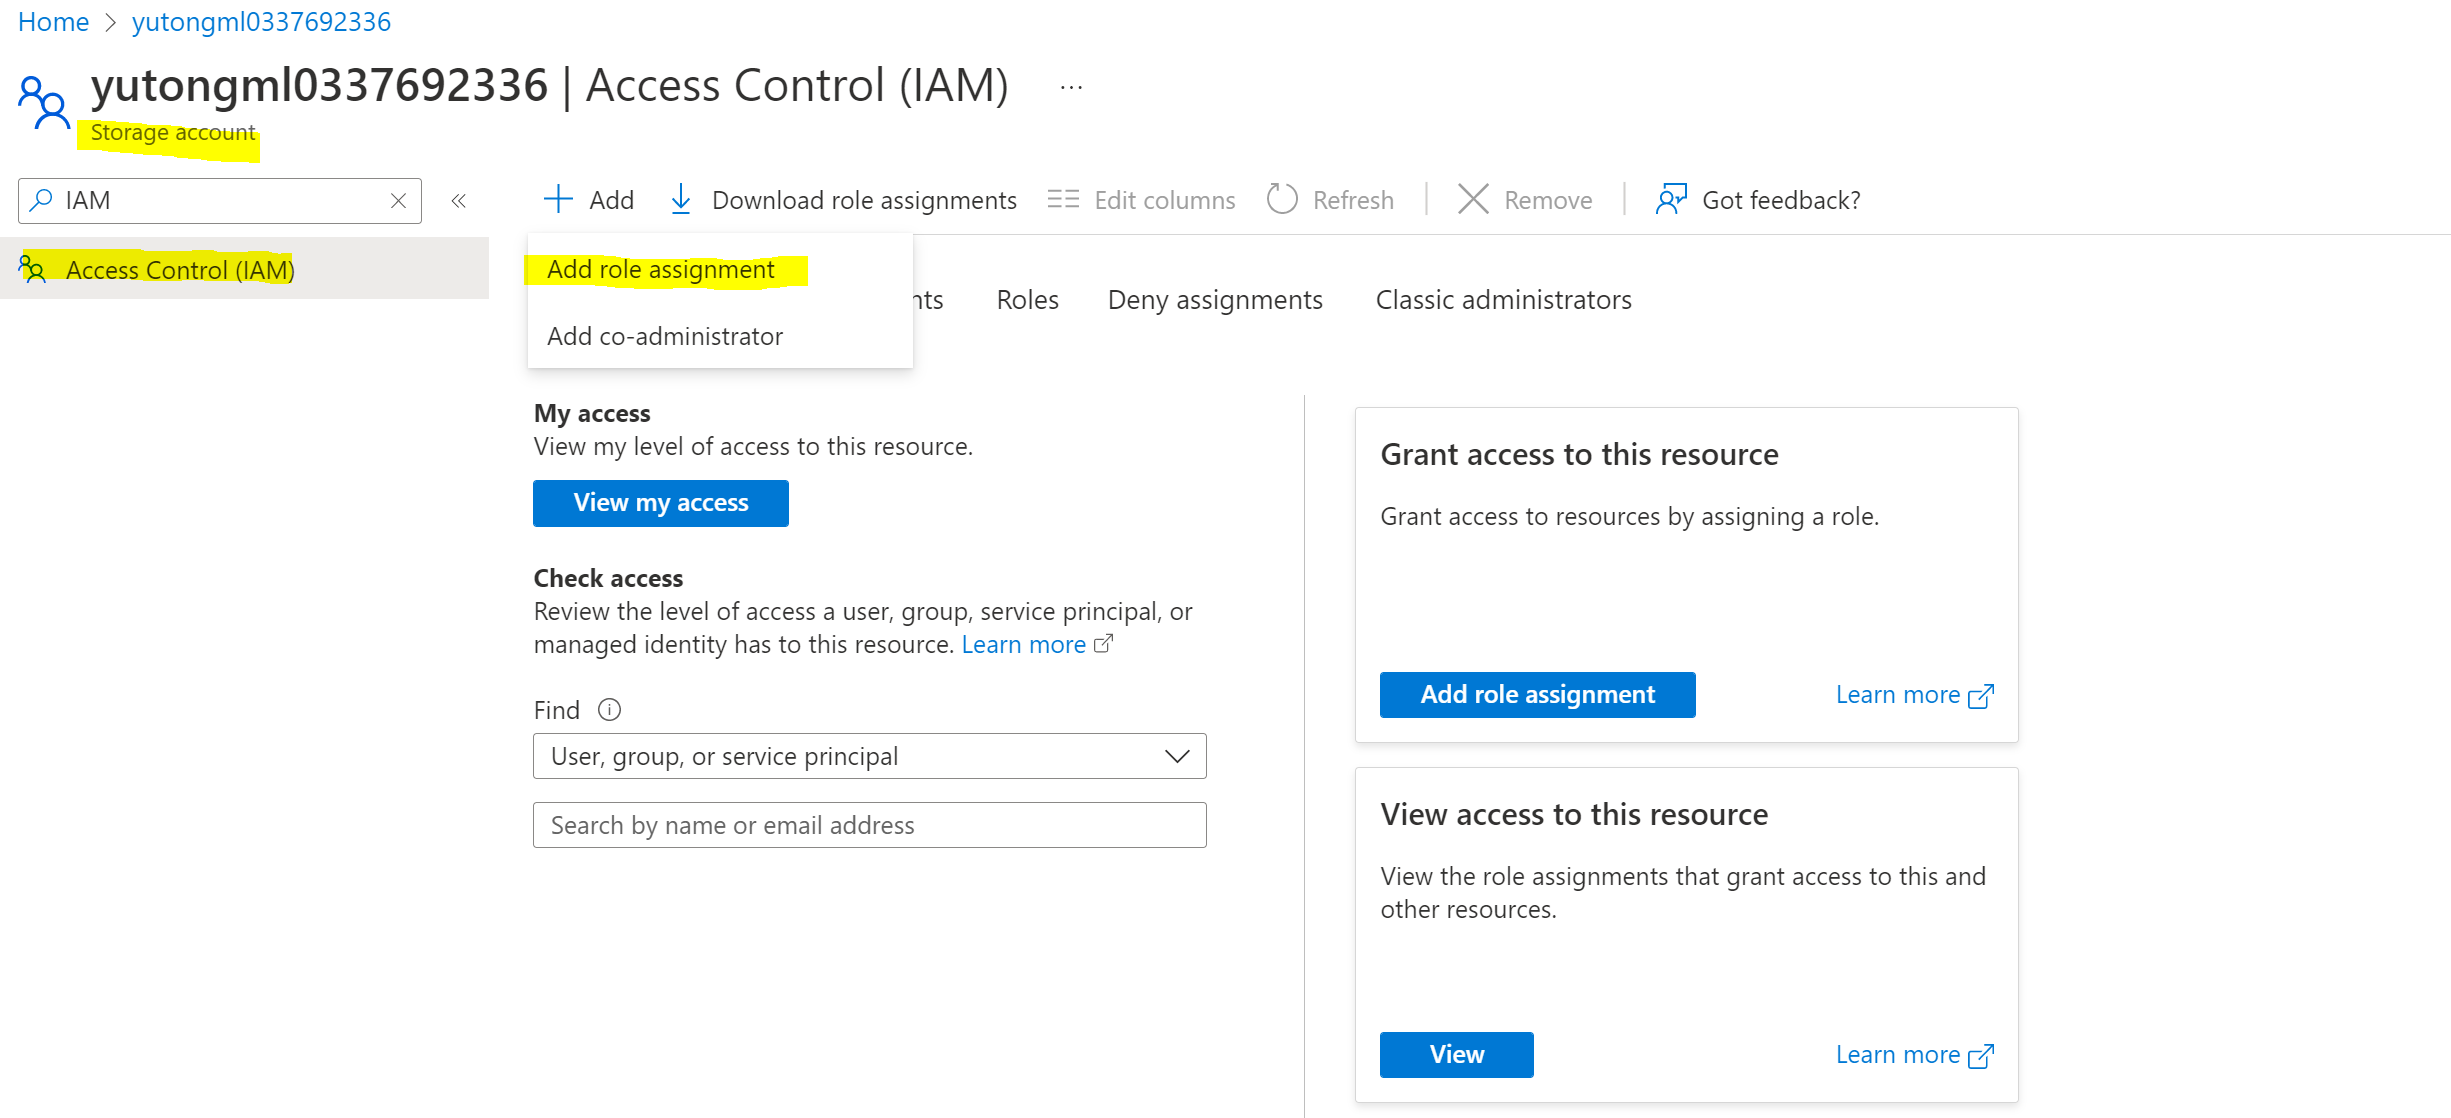Click the Refresh toolbar label
2451x1118 pixels.
pyautogui.click(x=1353, y=200)
